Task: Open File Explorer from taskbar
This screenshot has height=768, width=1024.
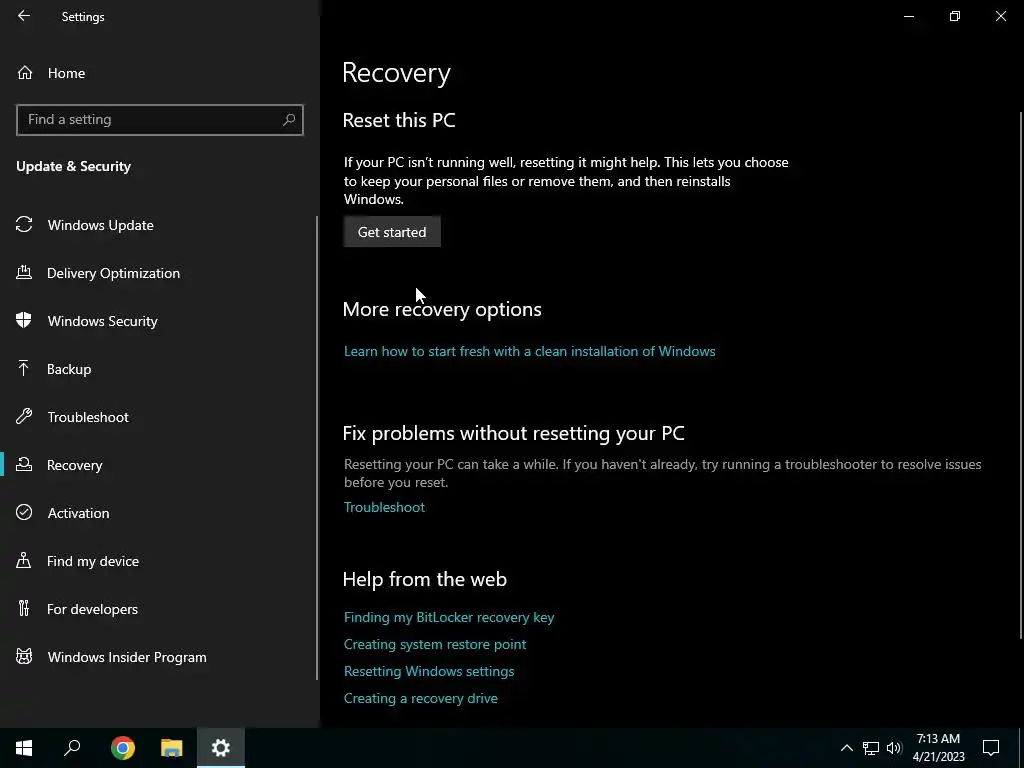Action: (x=172, y=748)
